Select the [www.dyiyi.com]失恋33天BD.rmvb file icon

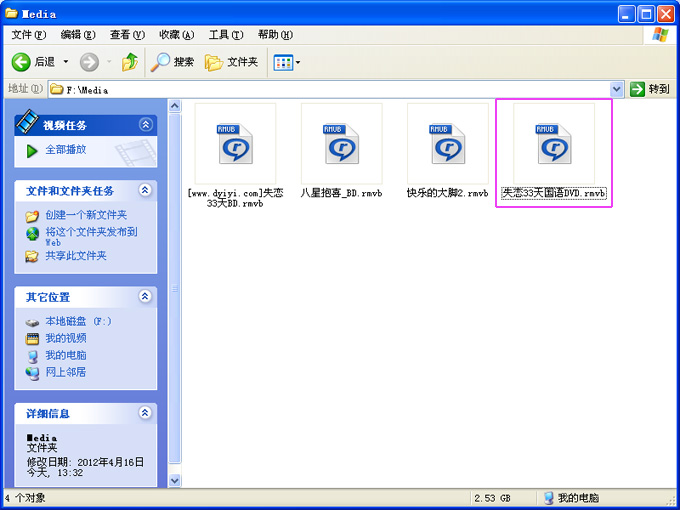pos(235,144)
